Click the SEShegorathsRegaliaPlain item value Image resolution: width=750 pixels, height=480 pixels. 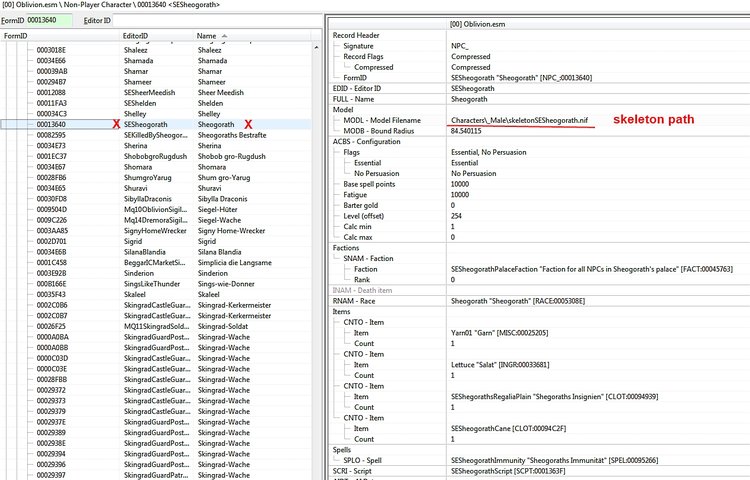[554, 397]
